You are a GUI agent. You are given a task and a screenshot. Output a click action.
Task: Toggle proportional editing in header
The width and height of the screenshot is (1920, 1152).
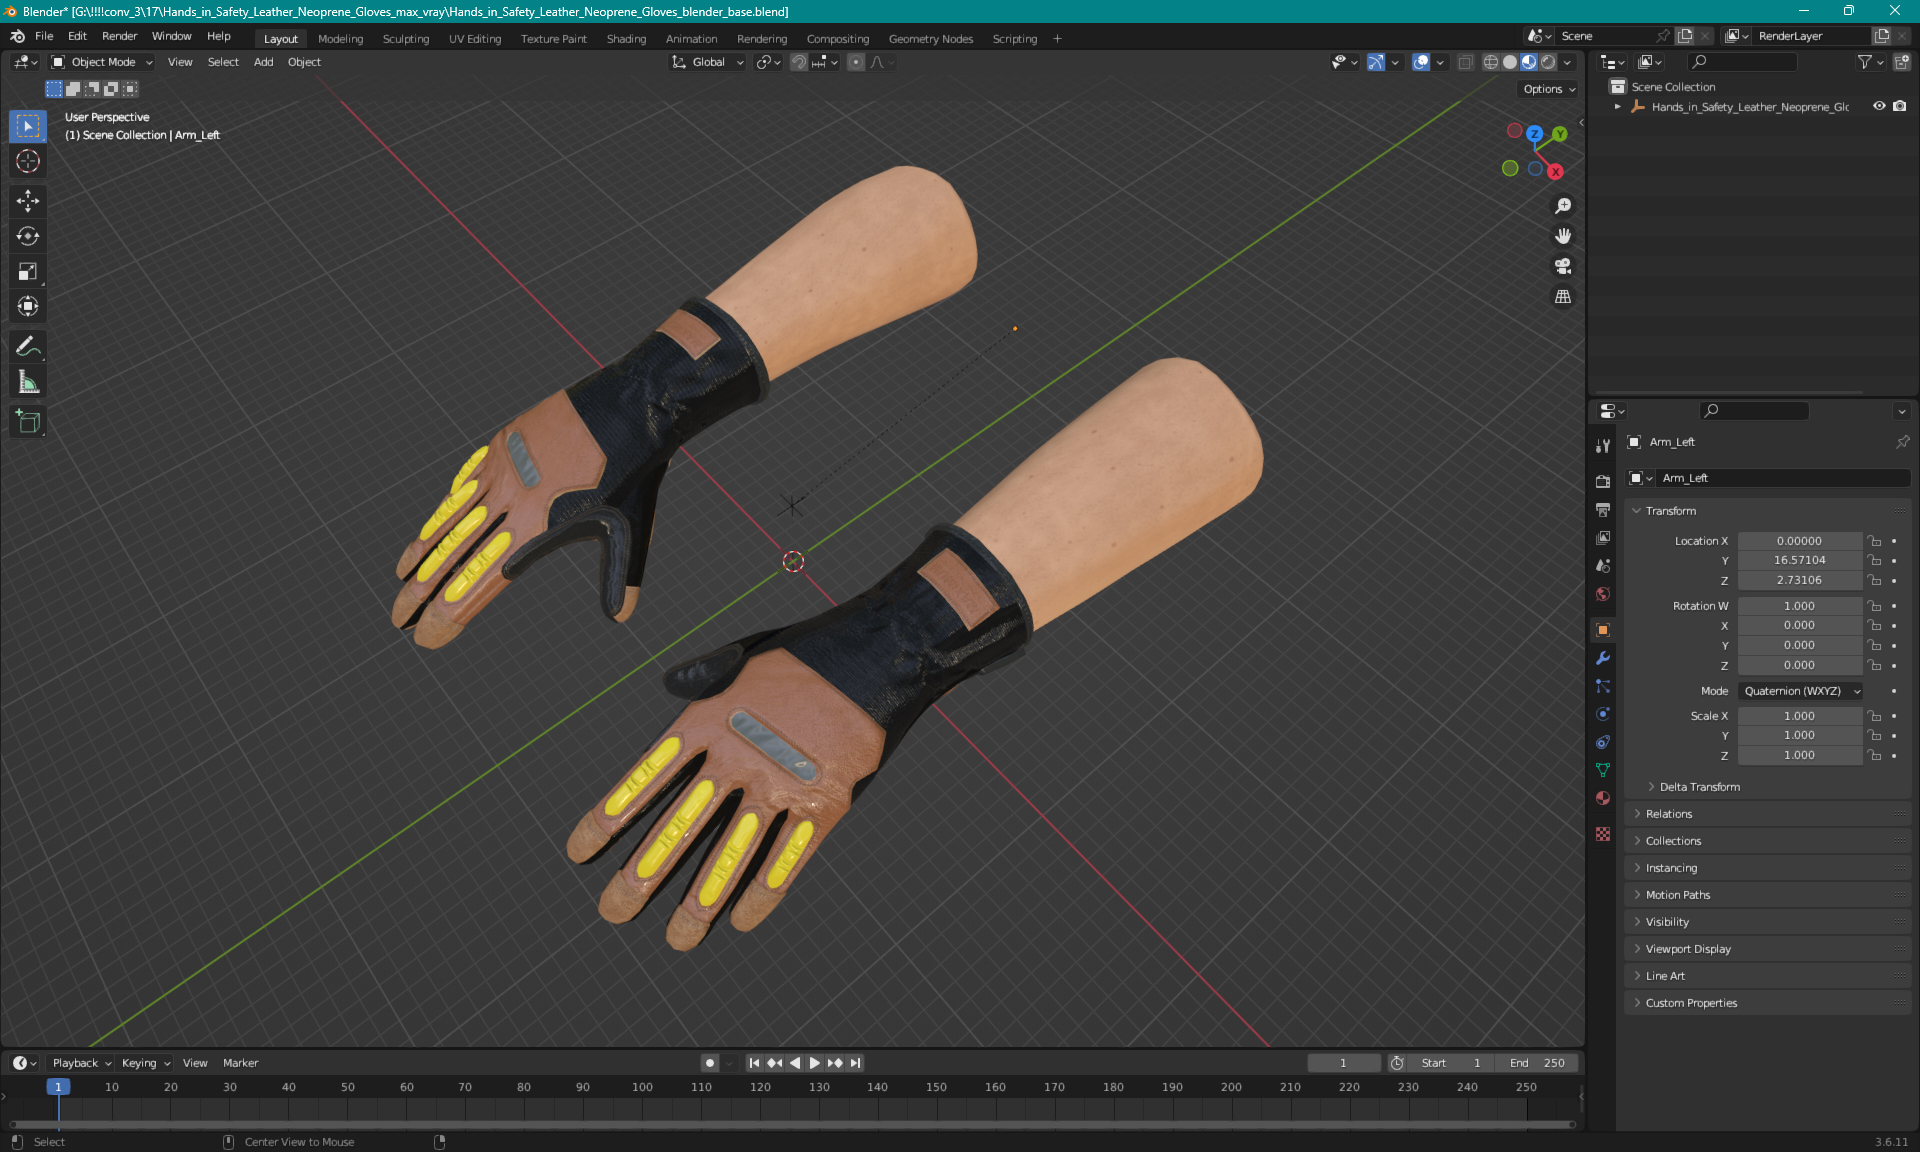click(x=856, y=62)
